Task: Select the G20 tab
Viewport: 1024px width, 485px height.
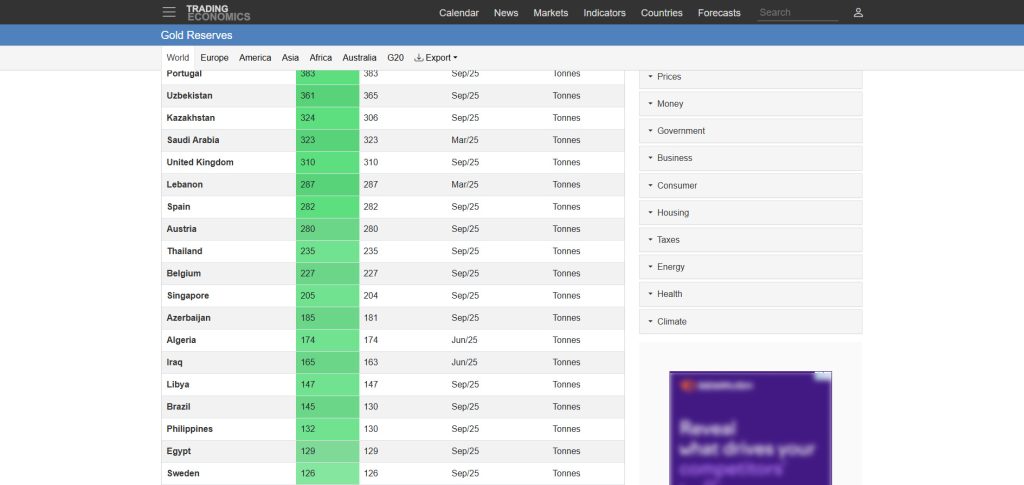Action: click(395, 58)
